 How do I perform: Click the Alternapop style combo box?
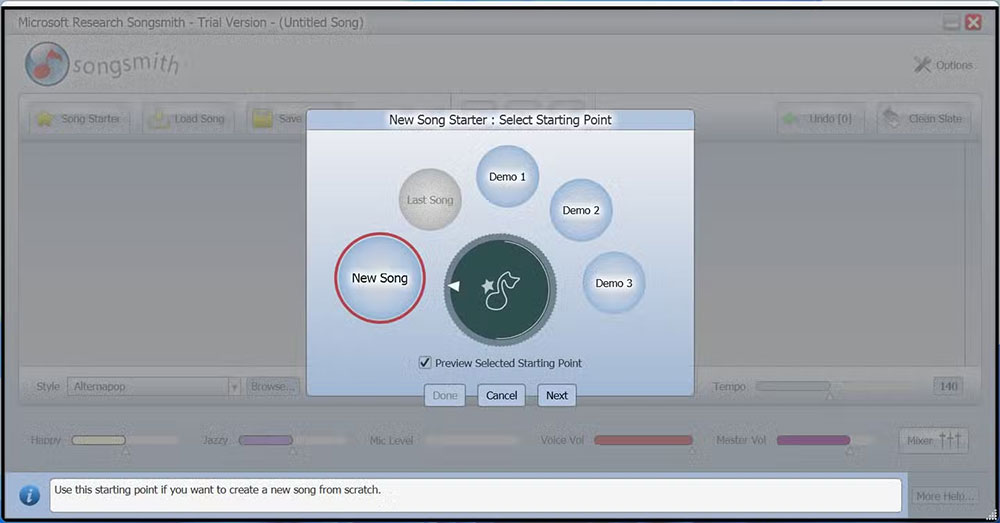[x=154, y=387]
